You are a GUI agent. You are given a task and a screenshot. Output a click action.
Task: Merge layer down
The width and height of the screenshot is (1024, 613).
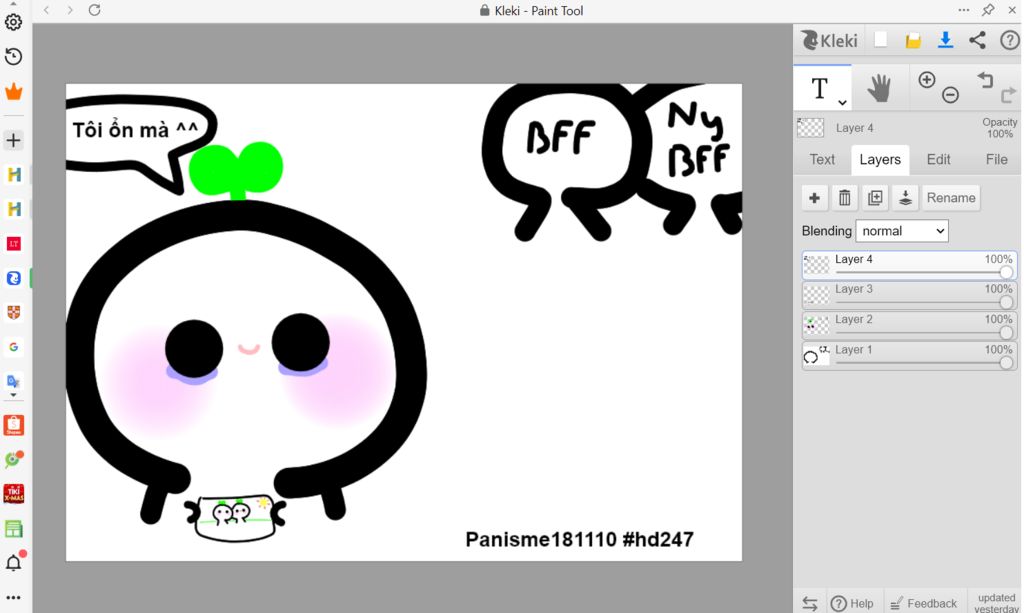905,198
